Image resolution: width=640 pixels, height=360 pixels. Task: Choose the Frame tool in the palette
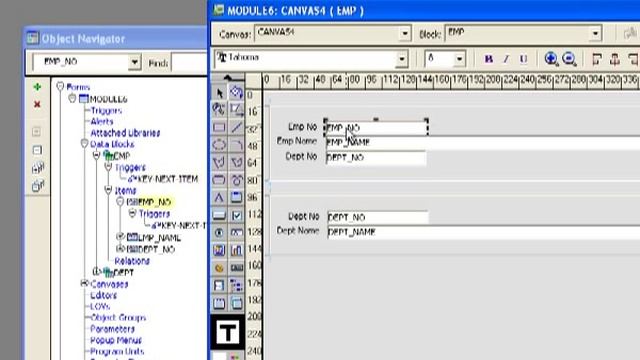(236, 198)
